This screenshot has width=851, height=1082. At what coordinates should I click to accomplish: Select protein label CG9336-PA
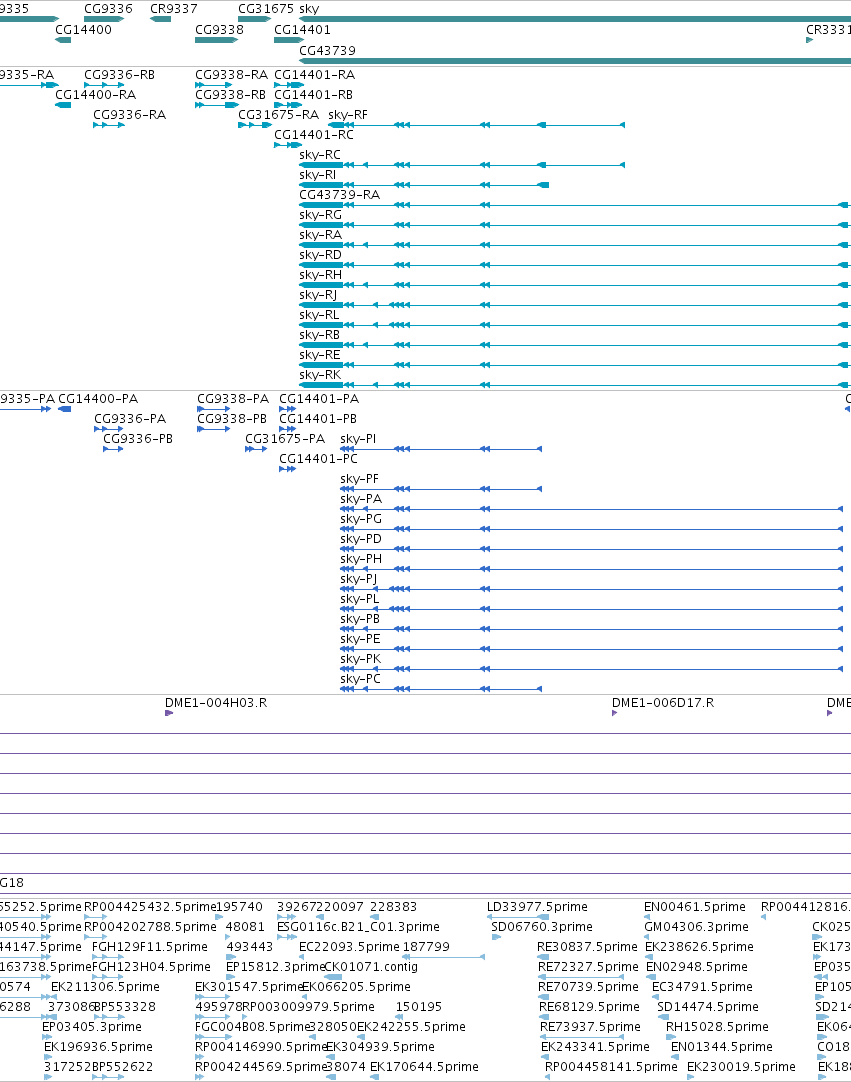(x=130, y=419)
